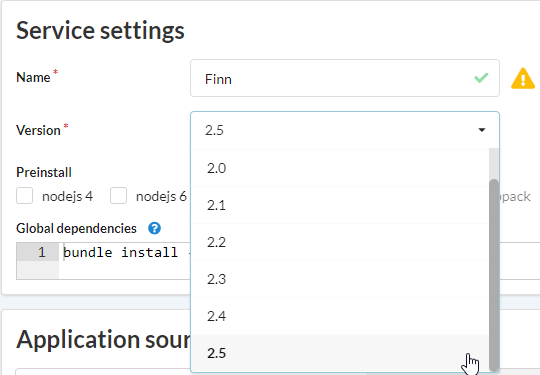Click the yellow warning triangle icon
This screenshot has width=540, height=375.
click(523, 79)
